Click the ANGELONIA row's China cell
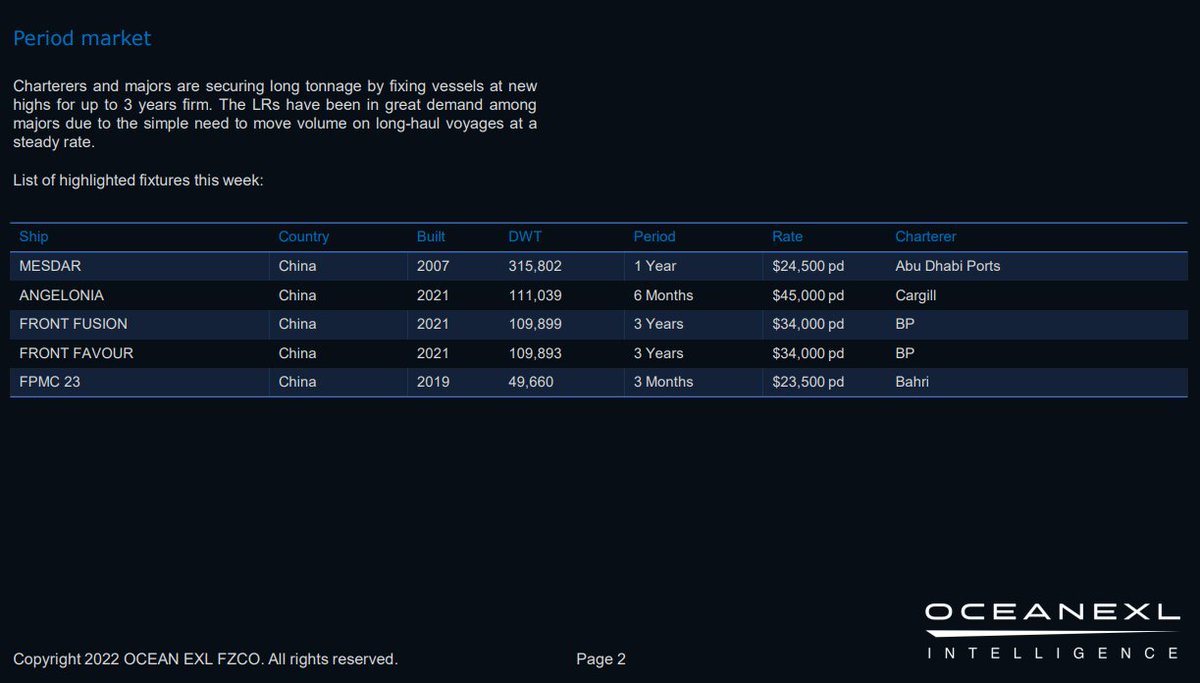 [297, 295]
